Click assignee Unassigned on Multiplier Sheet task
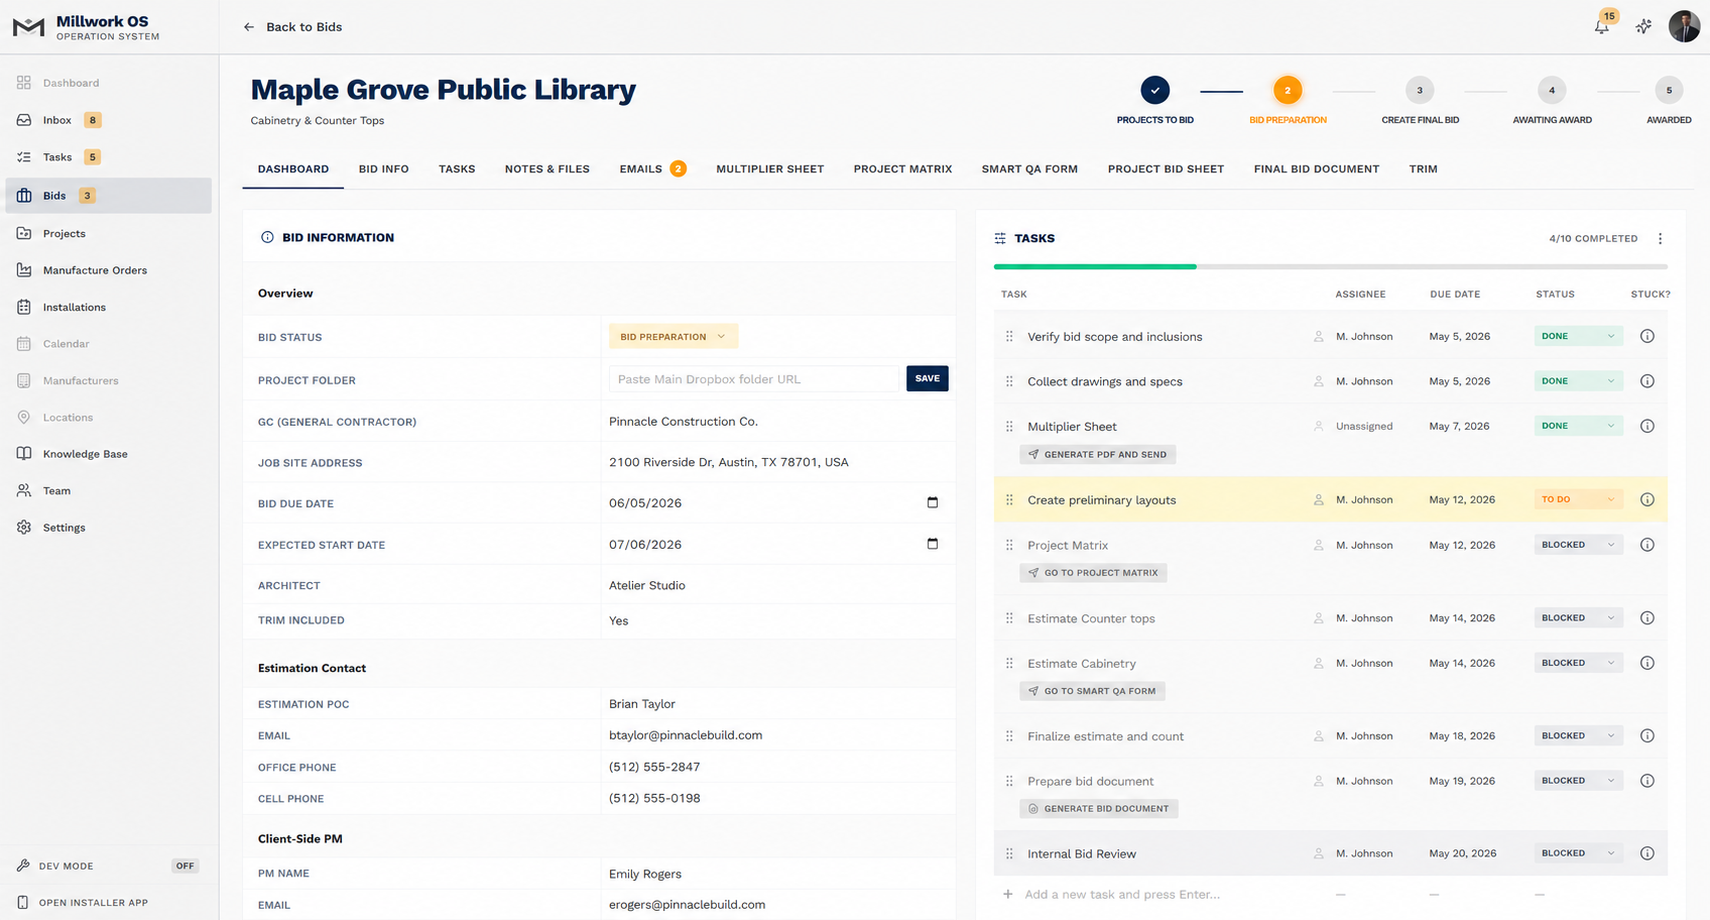 coord(1364,426)
